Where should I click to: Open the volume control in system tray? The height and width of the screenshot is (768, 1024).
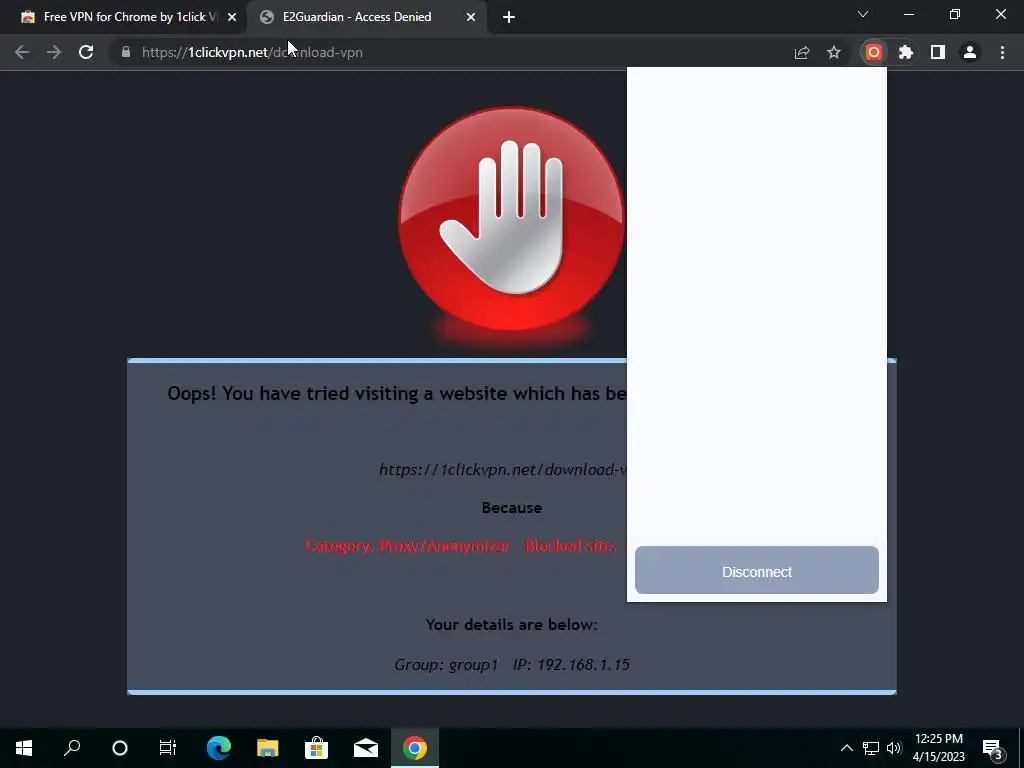point(894,748)
